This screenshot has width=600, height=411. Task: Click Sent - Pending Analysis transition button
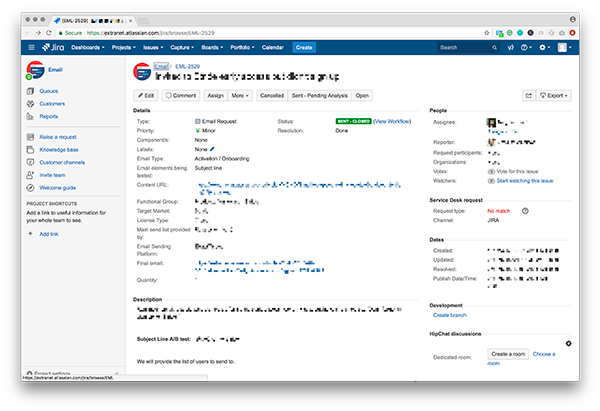click(x=320, y=96)
